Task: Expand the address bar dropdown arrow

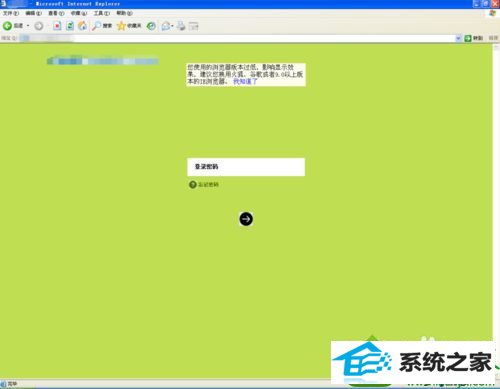Action: click(x=458, y=38)
